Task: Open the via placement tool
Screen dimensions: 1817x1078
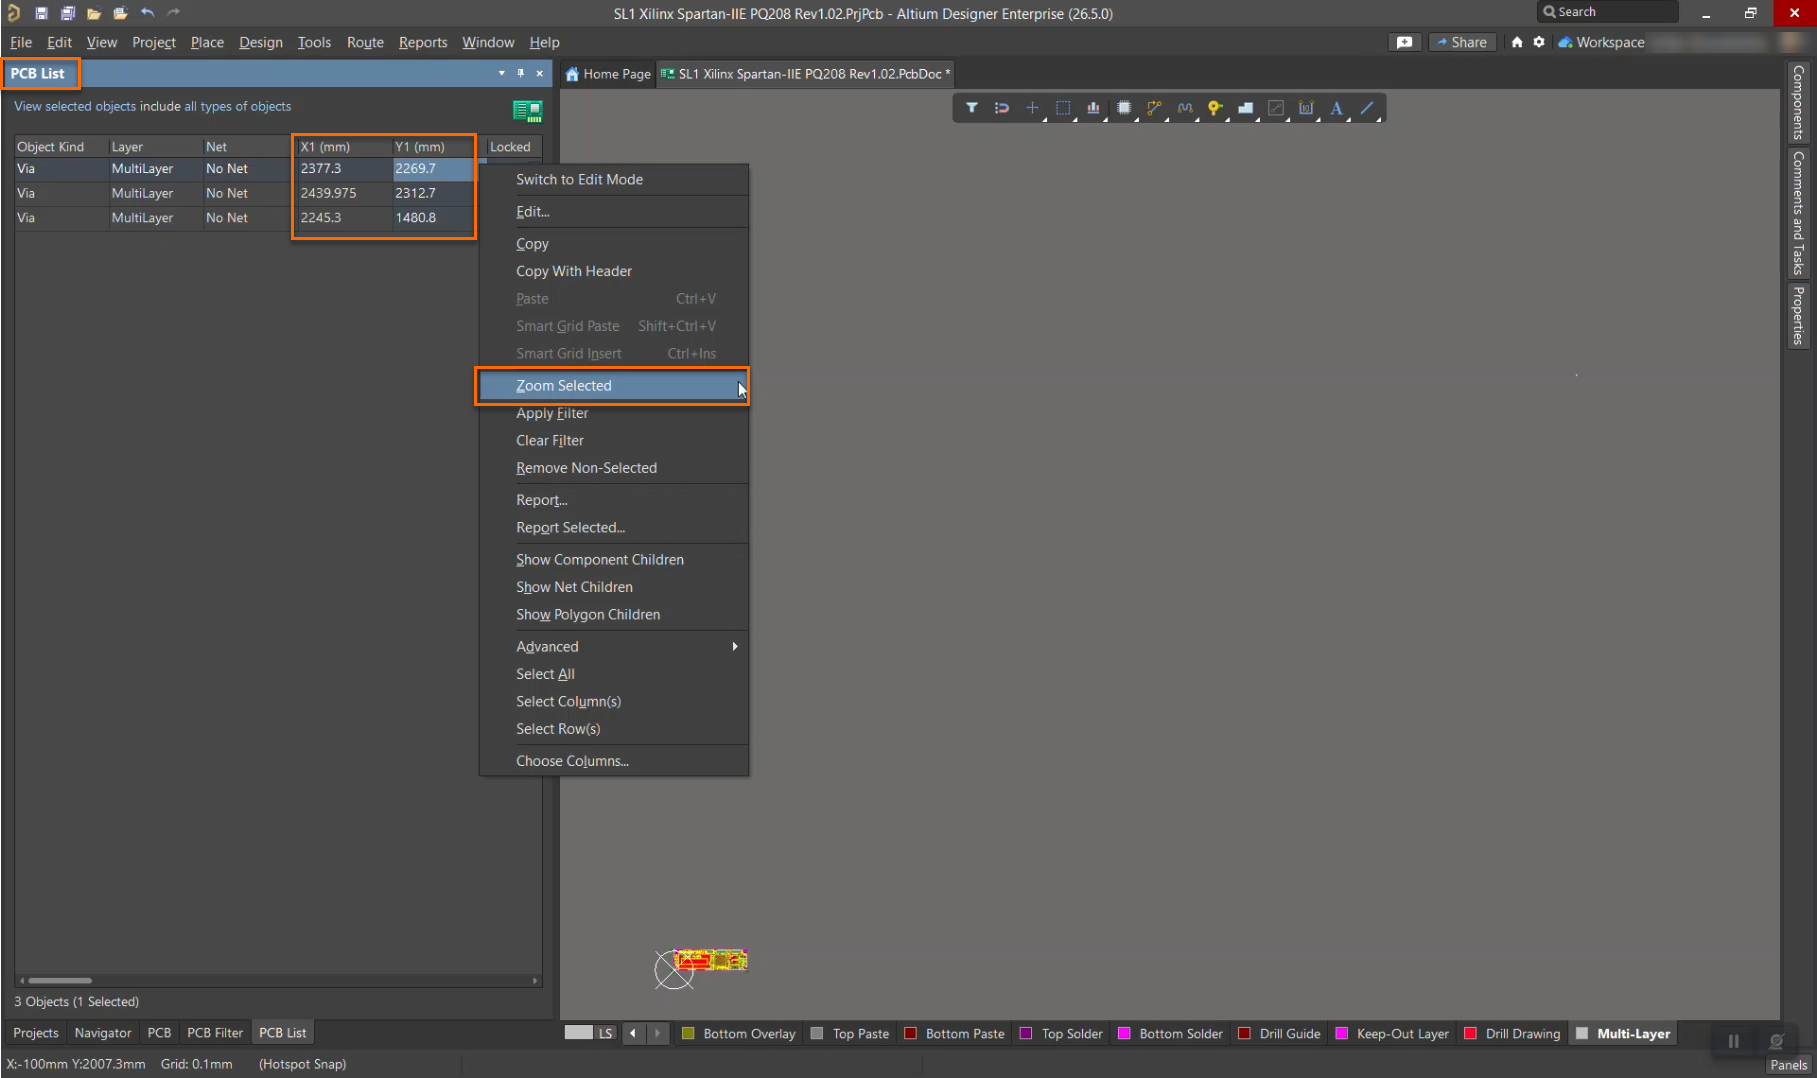Action: [1215, 108]
